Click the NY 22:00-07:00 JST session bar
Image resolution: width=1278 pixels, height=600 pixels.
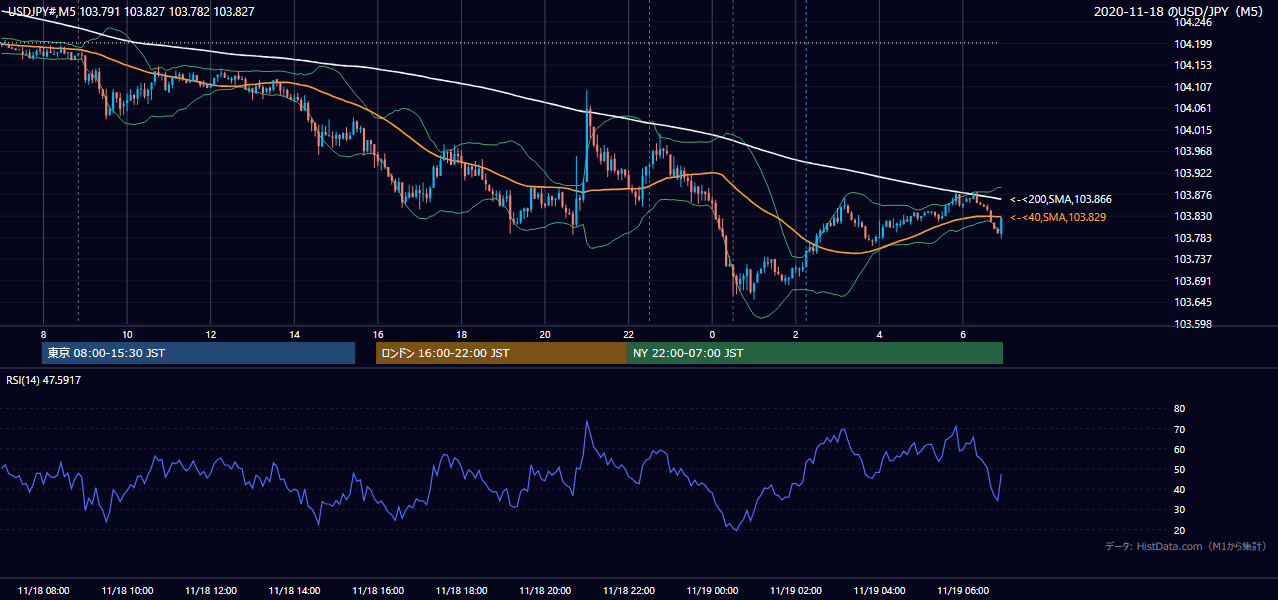[x=815, y=353]
